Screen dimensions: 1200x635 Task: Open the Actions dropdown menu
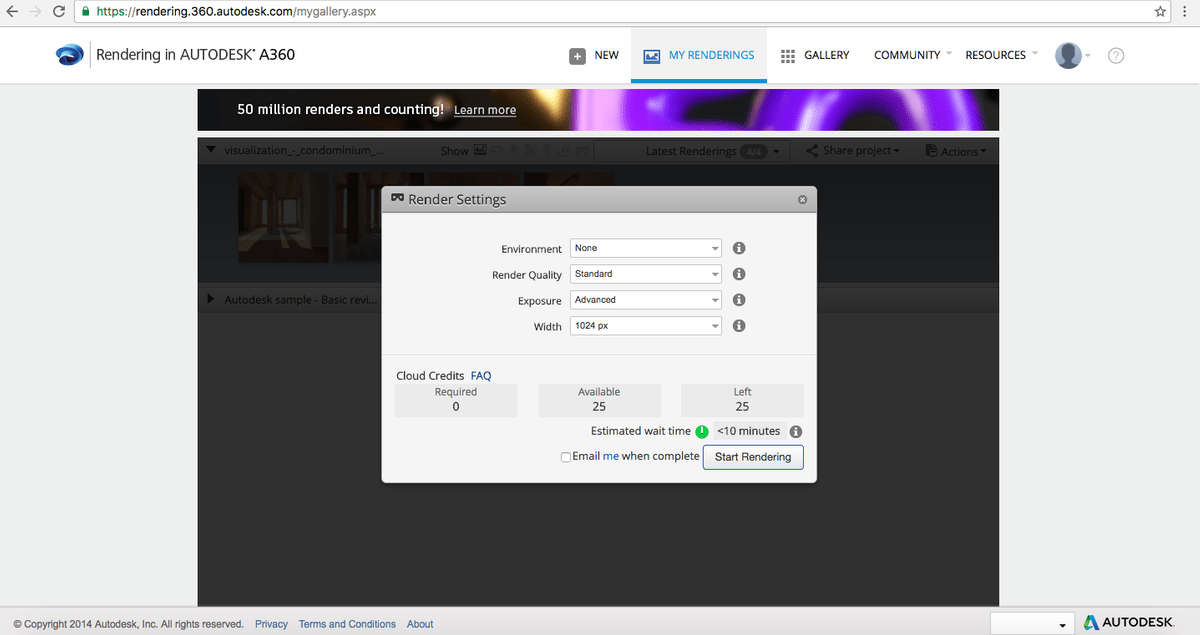(x=956, y=151)
